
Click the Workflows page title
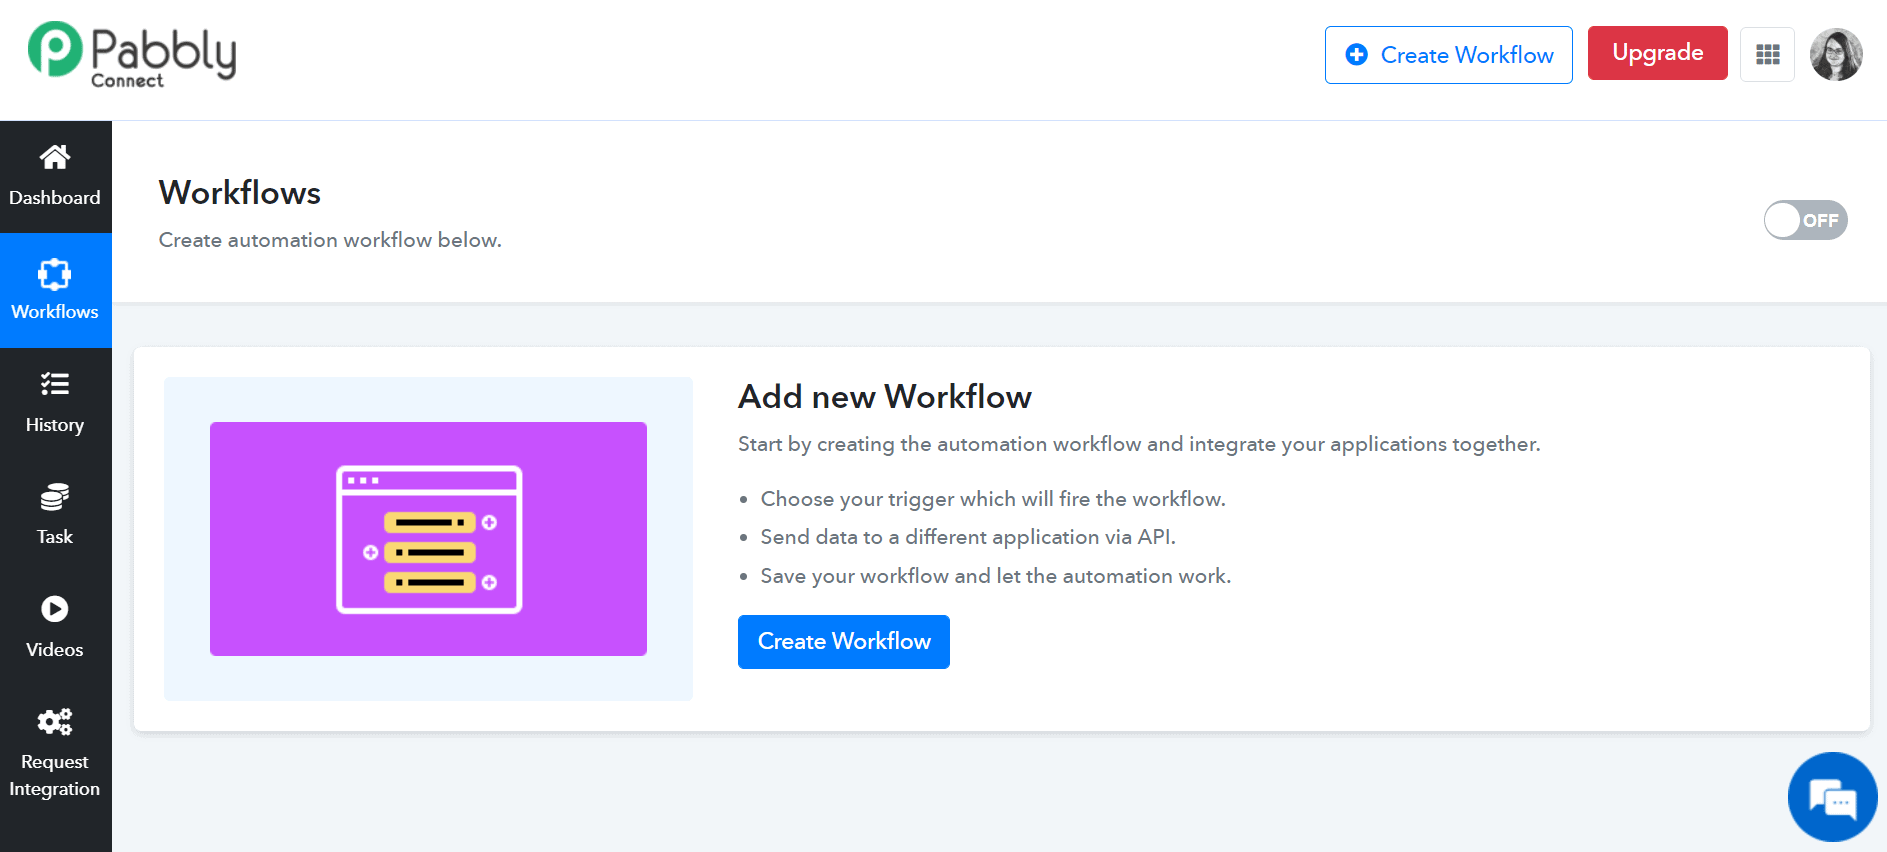(x=240, y=193)
